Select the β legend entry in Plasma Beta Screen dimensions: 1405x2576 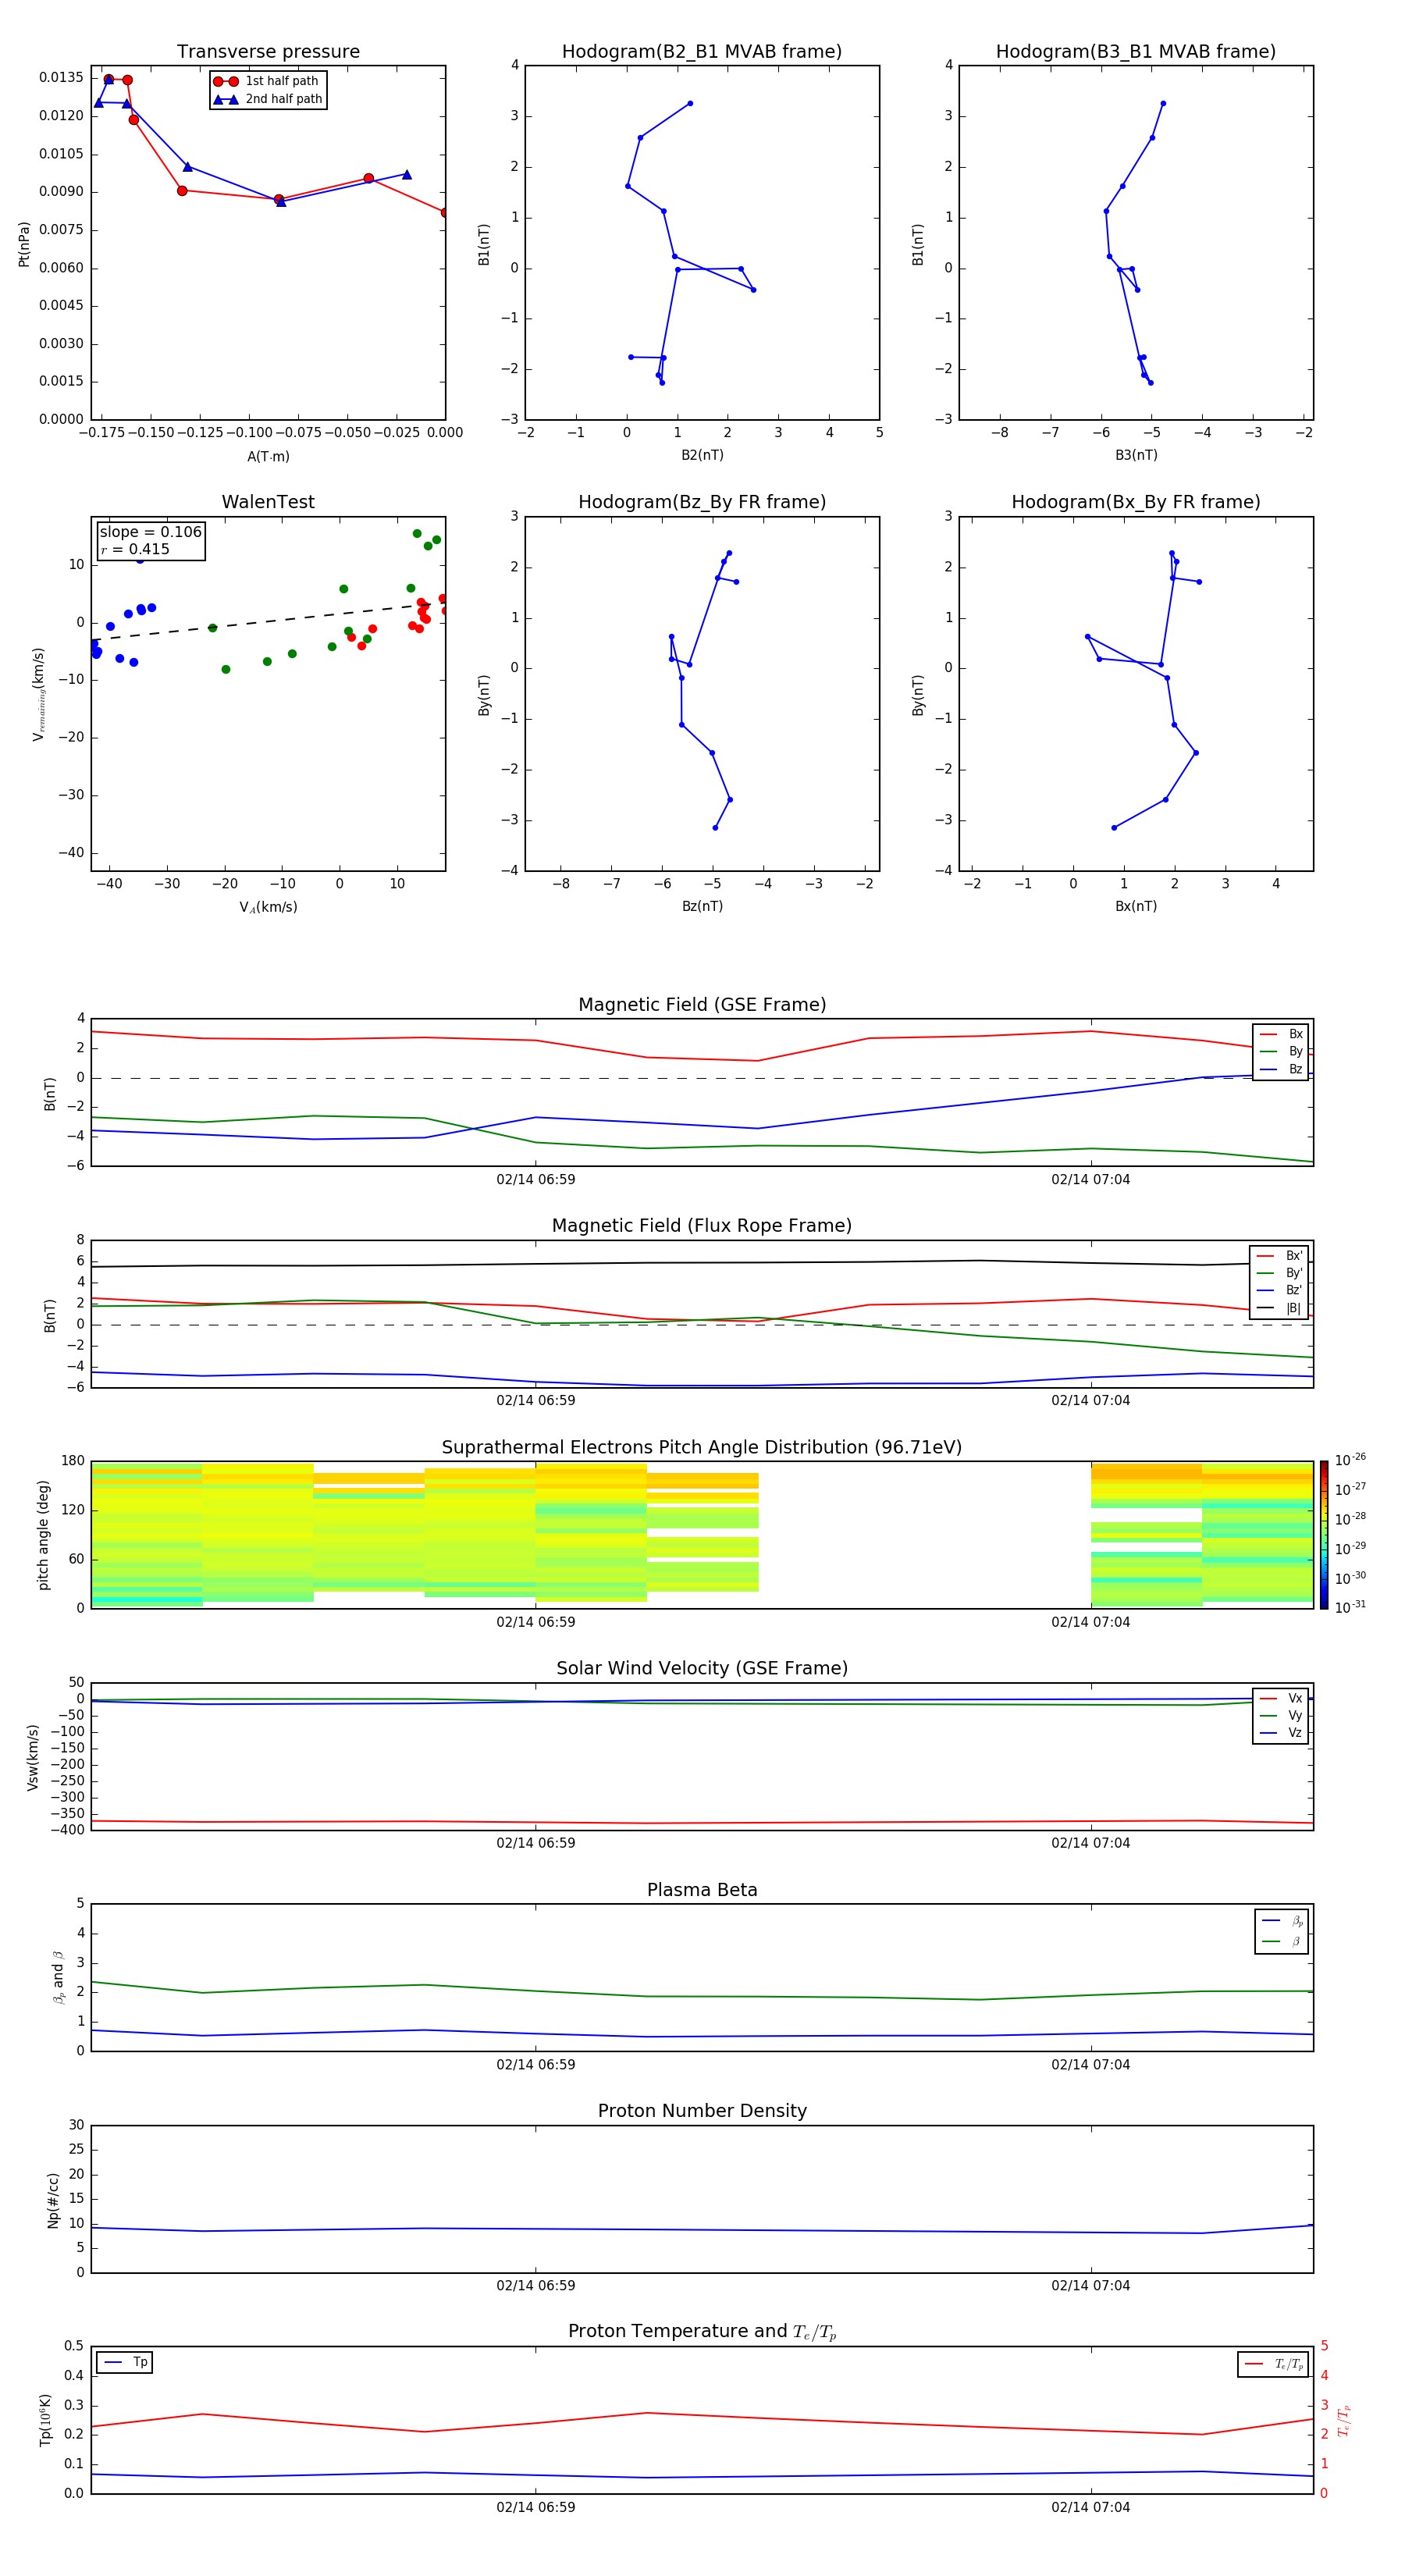coord(1282,1942)
